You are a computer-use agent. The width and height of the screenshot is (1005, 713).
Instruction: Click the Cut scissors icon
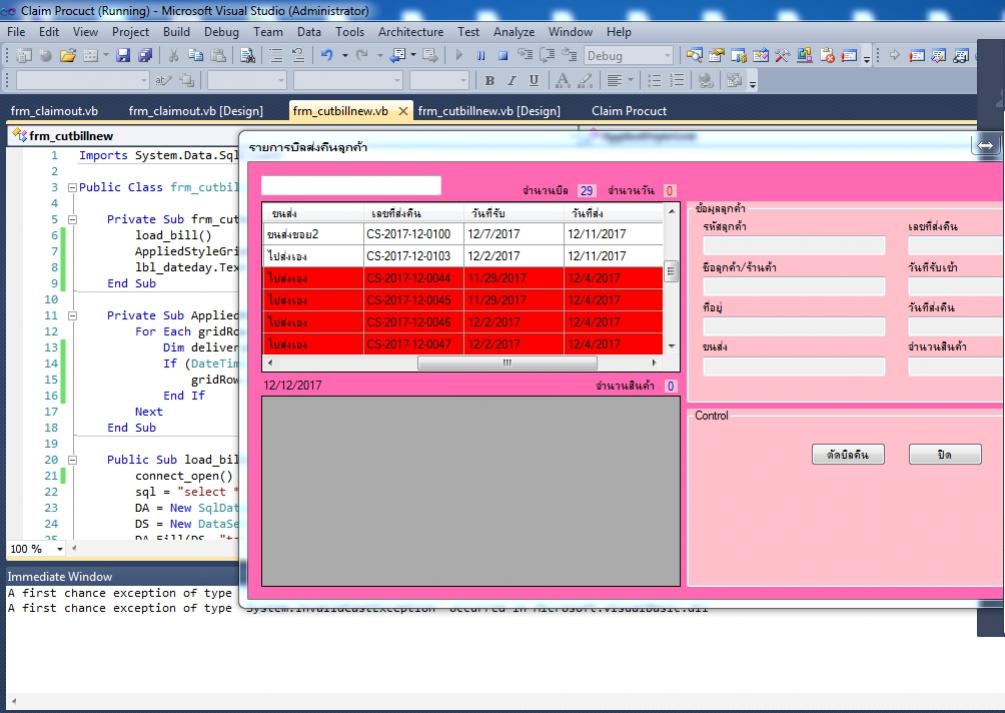coord(173,56)
